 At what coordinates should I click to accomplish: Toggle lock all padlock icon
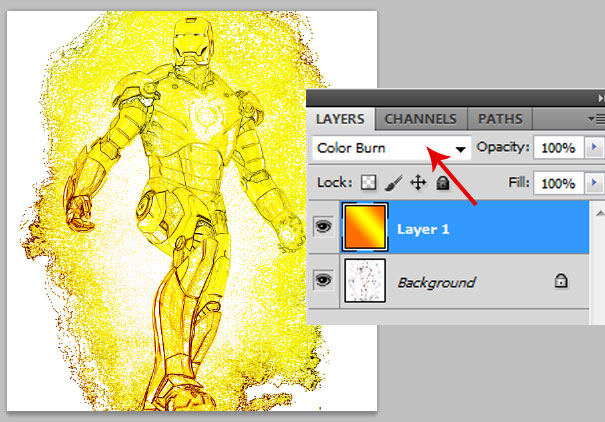tap(443, 182)
